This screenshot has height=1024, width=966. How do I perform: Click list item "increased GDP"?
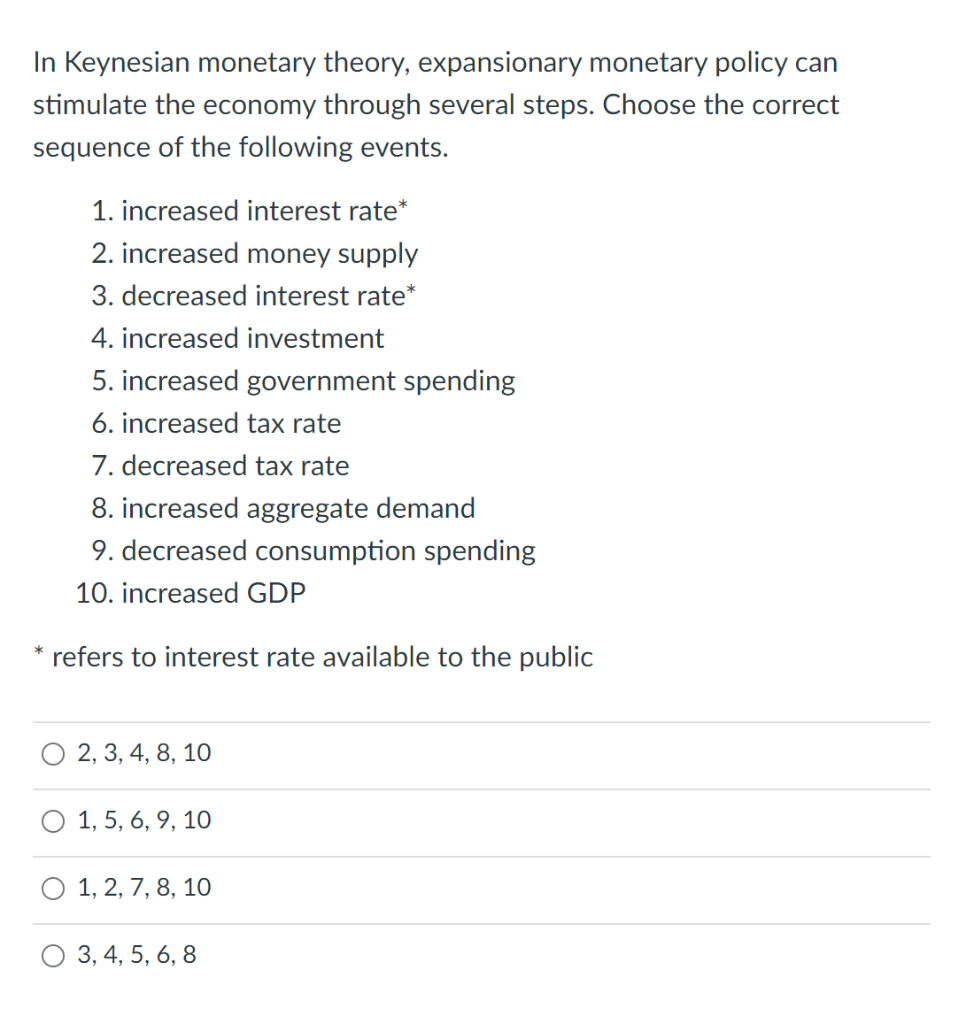191,593
